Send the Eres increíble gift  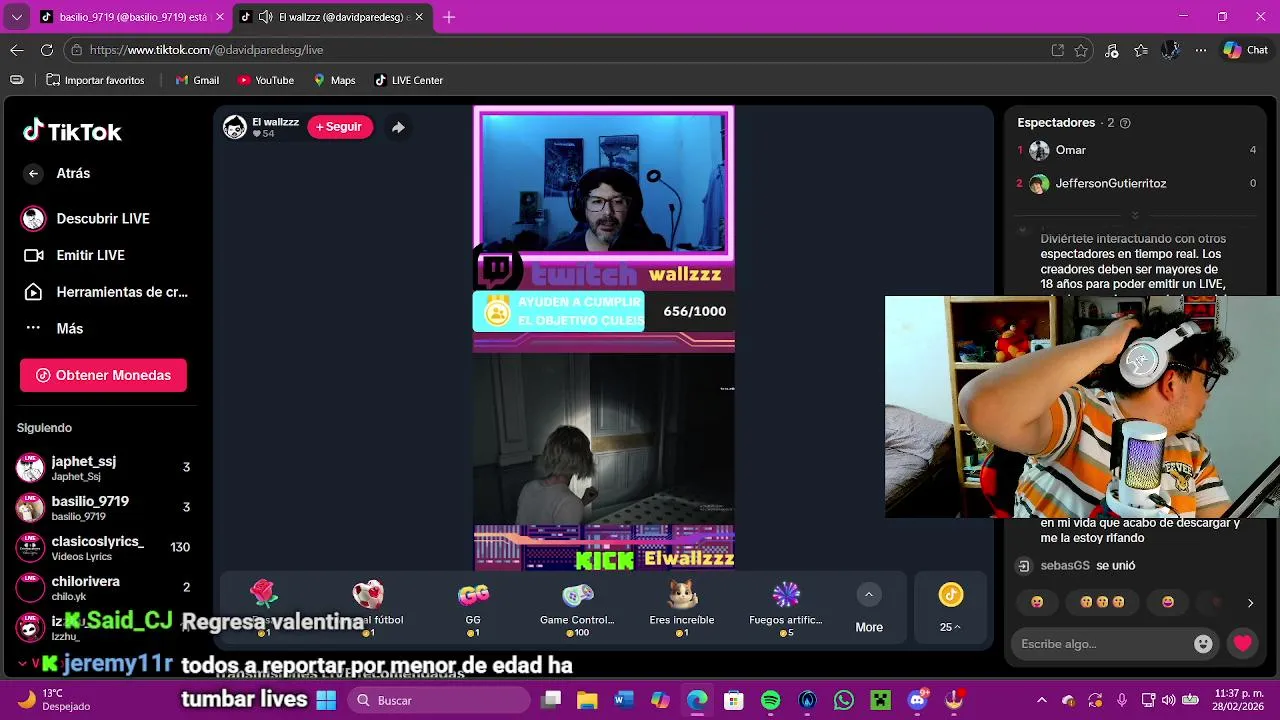[x=682, y=606]
